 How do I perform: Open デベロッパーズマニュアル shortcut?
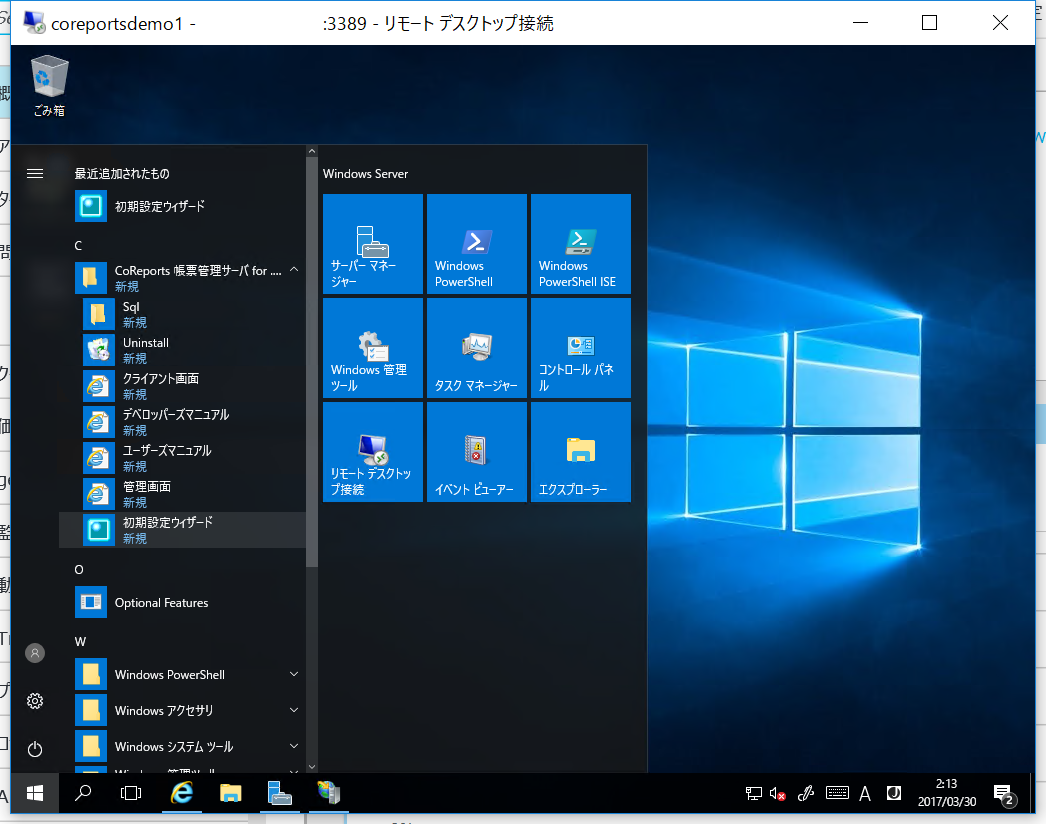(183, 422)
